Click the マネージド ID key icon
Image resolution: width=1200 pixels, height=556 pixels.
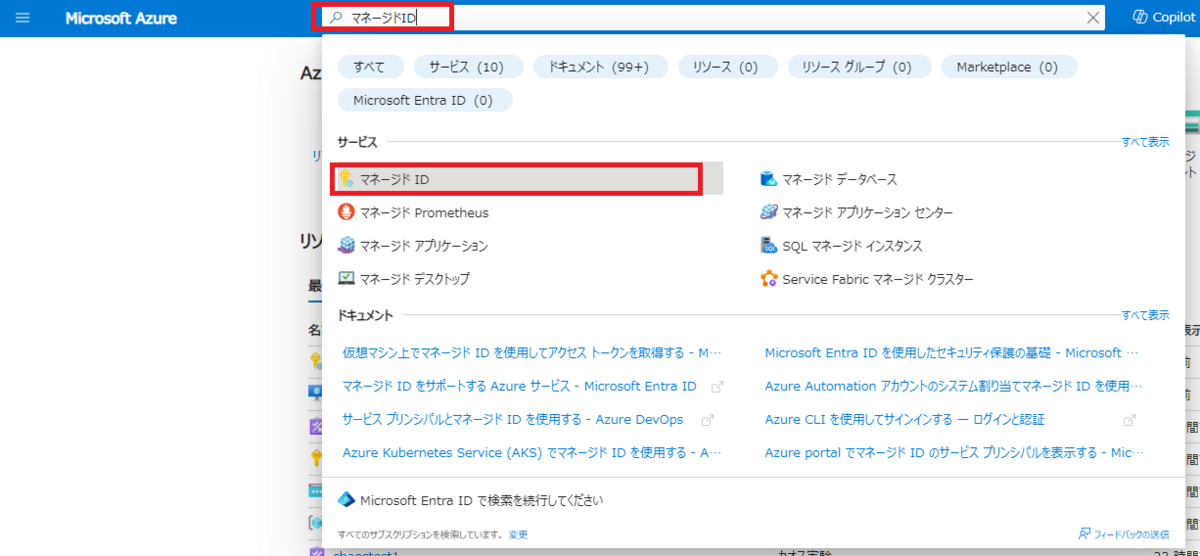pyautogui.click(x=346, y=179)
